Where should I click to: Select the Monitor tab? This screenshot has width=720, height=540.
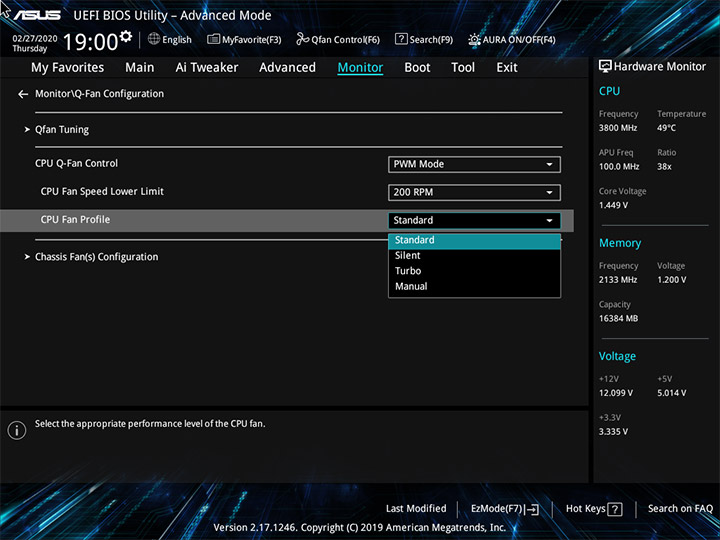[x=360, y=68]
